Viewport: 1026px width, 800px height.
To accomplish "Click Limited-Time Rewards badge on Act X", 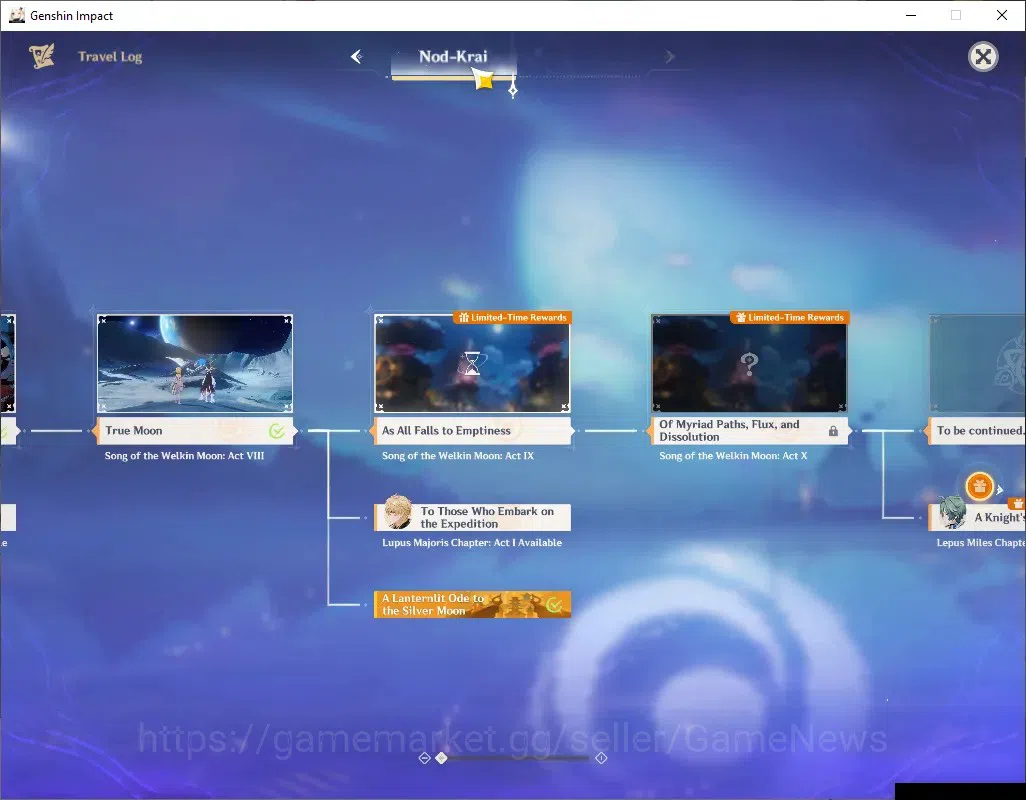I will tap(790, 317).
